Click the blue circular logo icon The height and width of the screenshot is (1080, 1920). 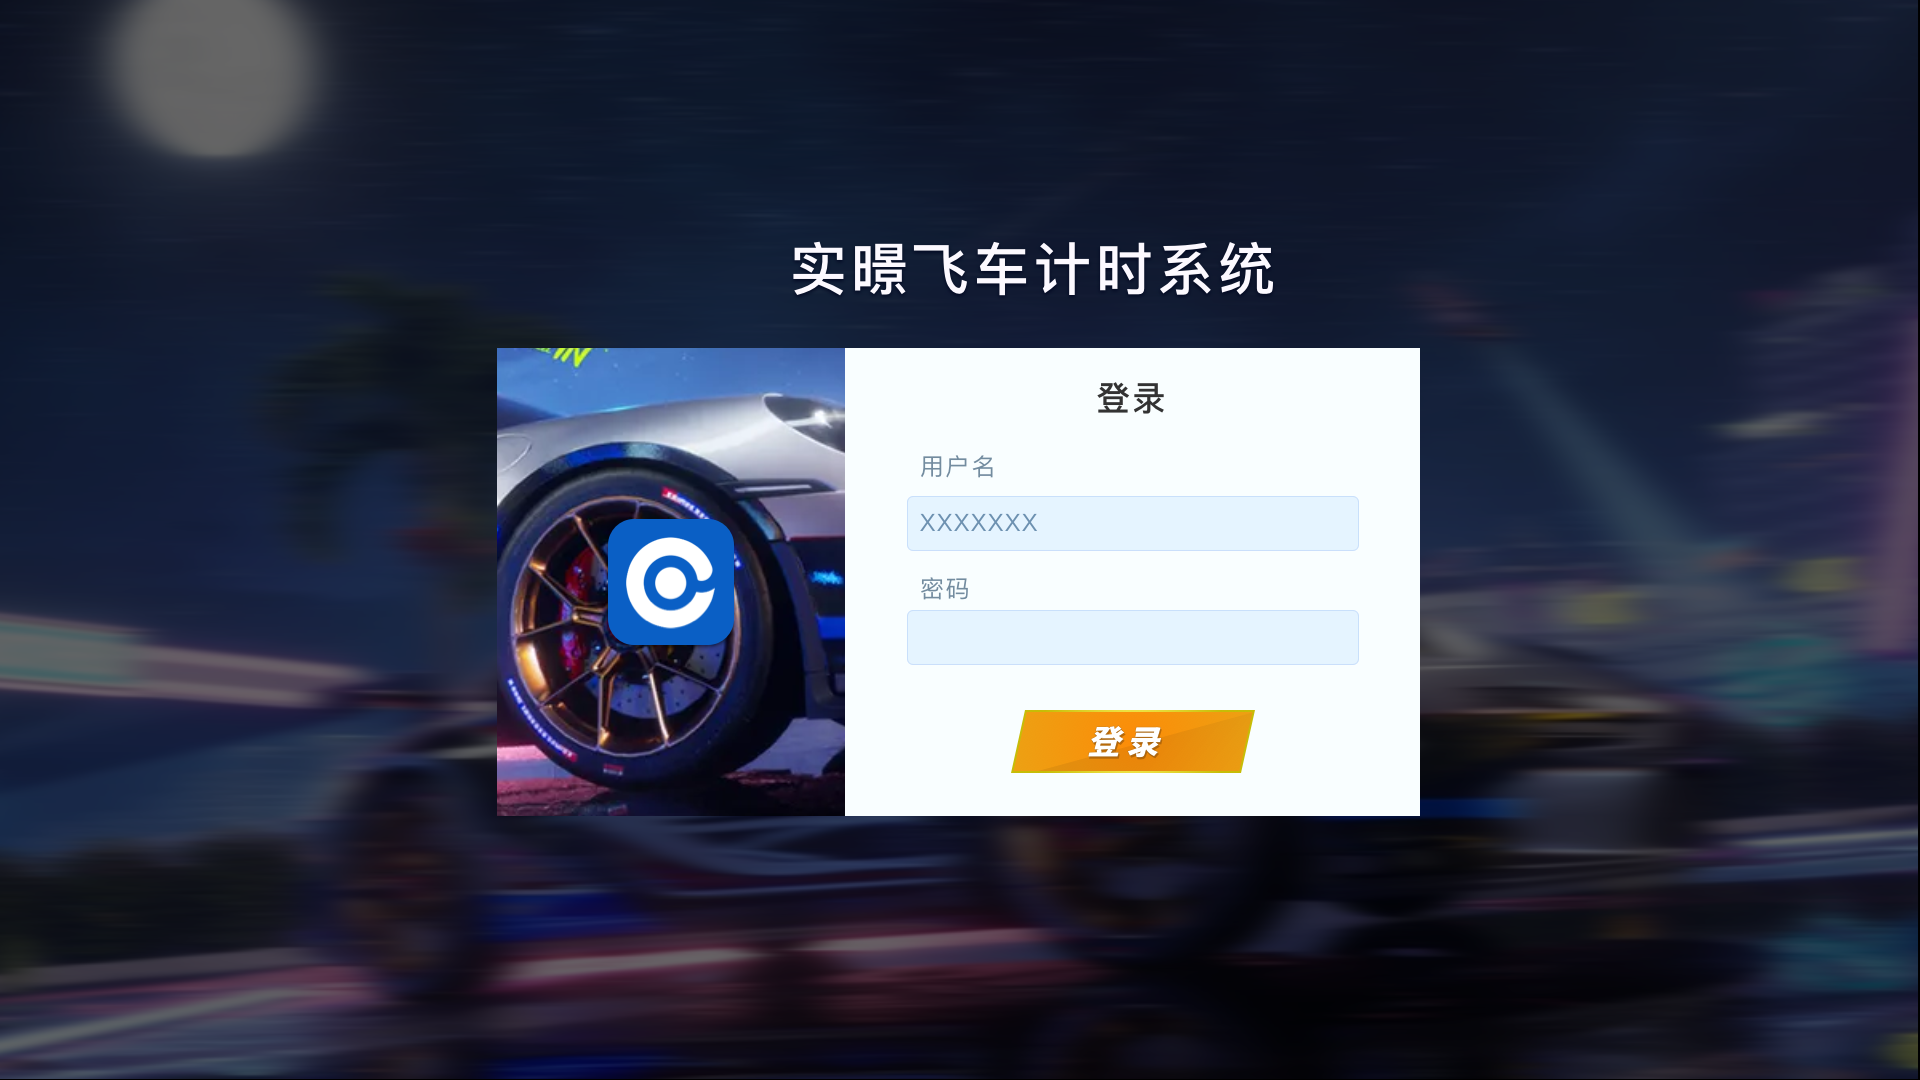(x=671, y=582)
